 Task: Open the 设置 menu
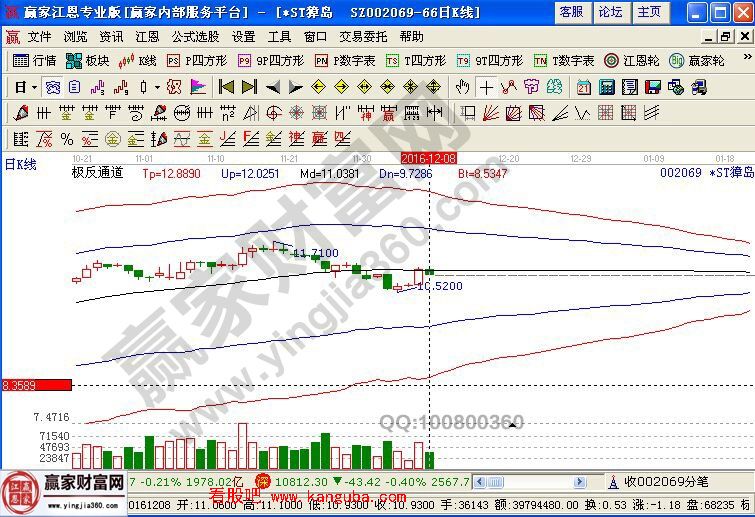(x=243, y=37)
